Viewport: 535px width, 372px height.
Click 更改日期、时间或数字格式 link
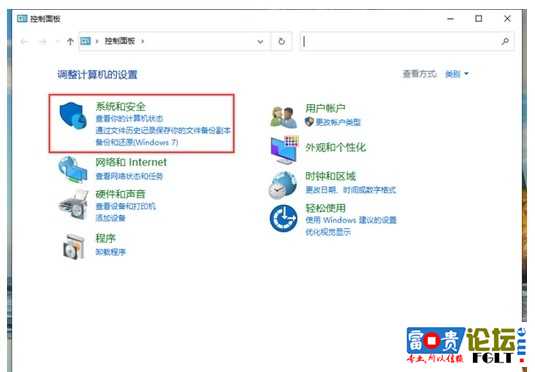click(x=351, y=190)
